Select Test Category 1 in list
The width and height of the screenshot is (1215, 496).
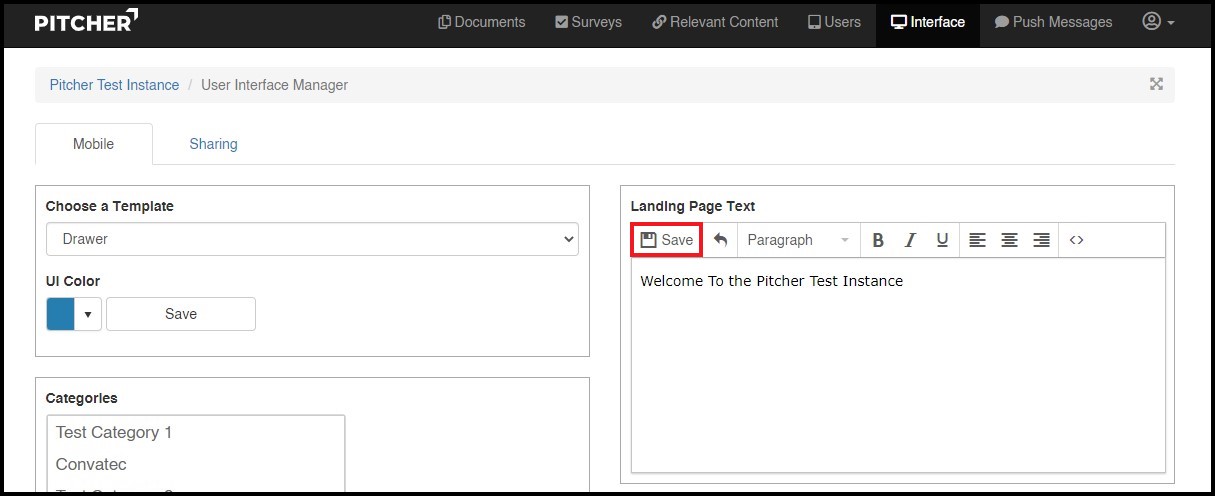pyautogui.click(x=114, y=432)
